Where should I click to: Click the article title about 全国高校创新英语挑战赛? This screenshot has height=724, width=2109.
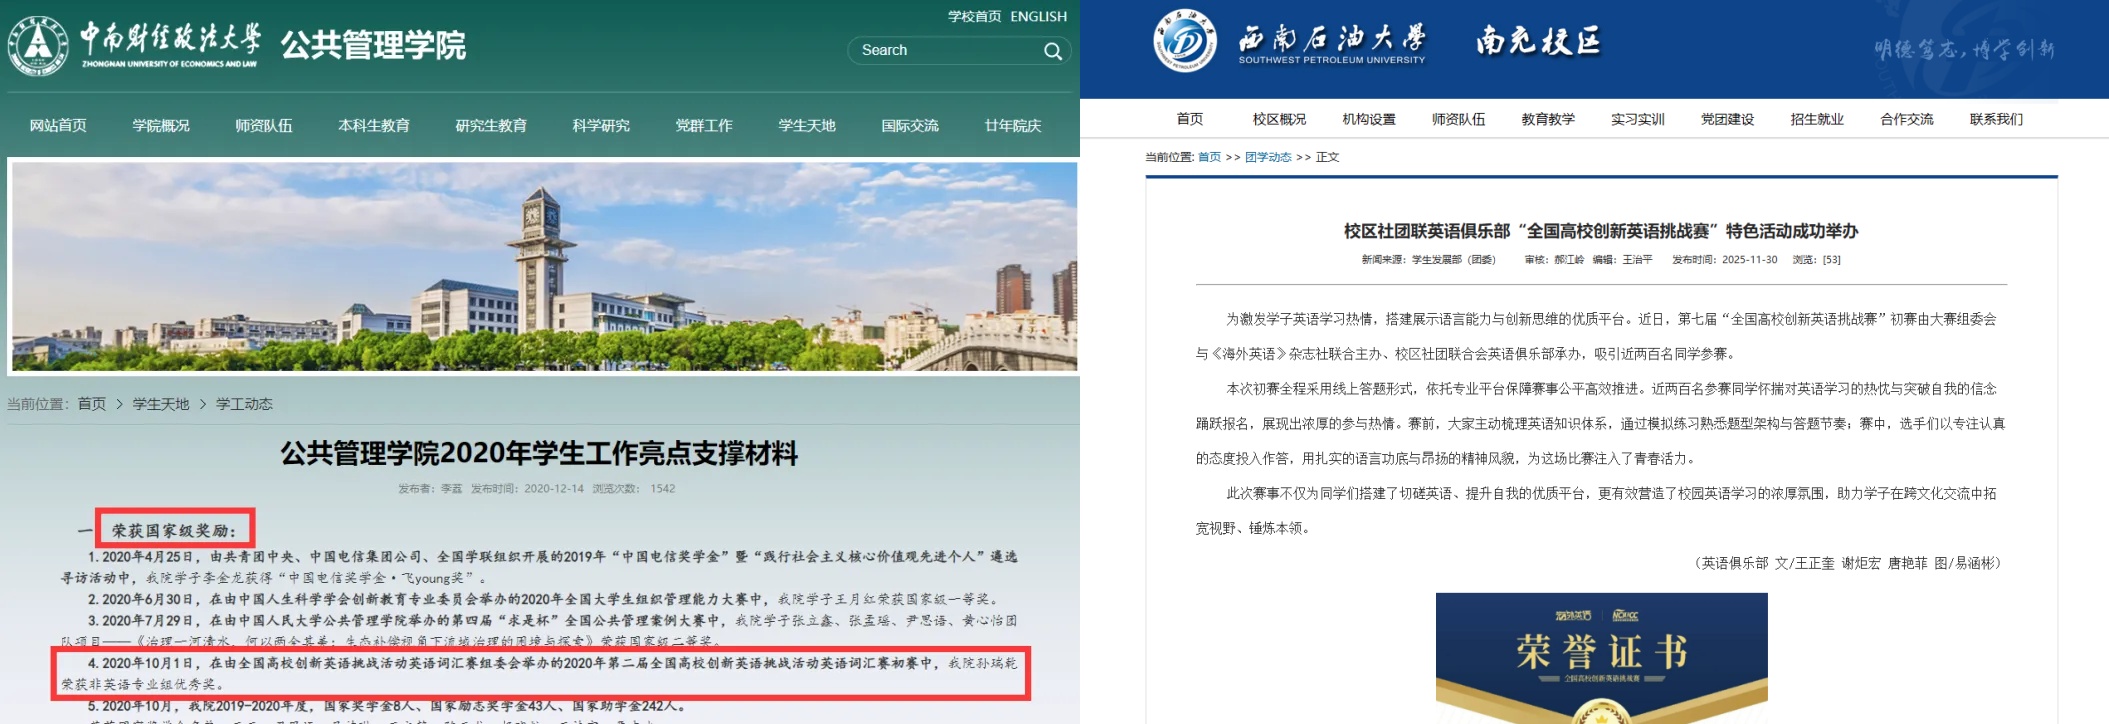point(1601,231)
